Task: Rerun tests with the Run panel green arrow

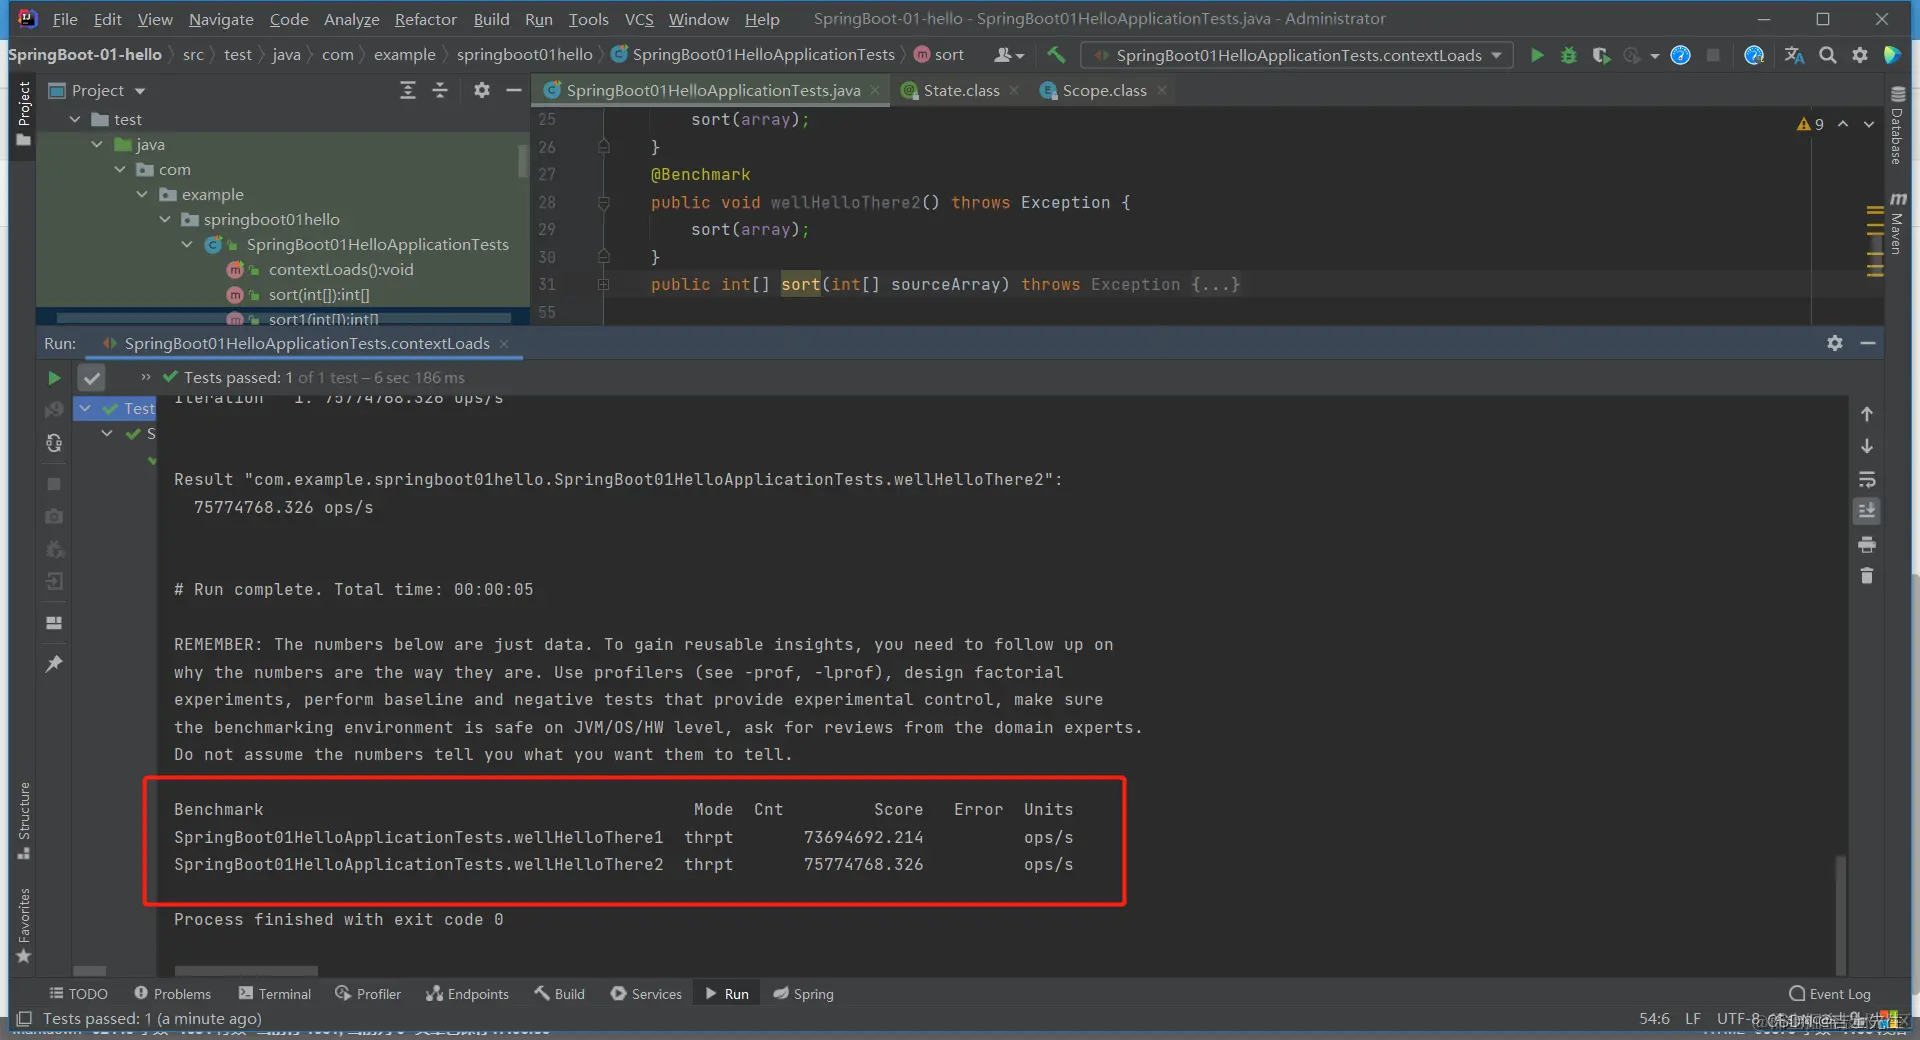Action: [54, 378]
